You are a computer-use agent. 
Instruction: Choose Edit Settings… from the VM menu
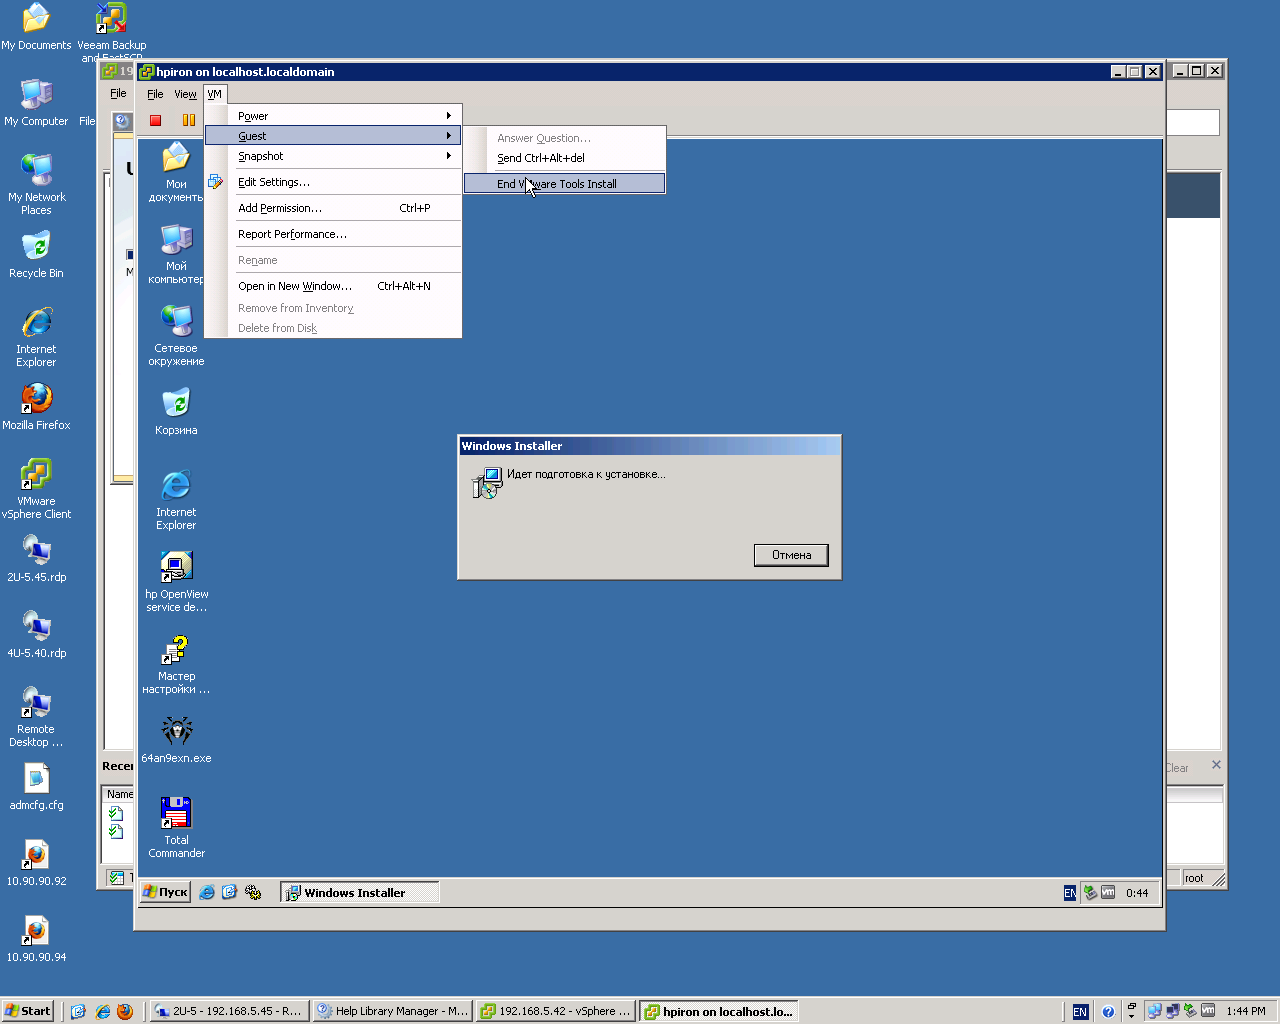pyautogui.click(x=334, y=182)
